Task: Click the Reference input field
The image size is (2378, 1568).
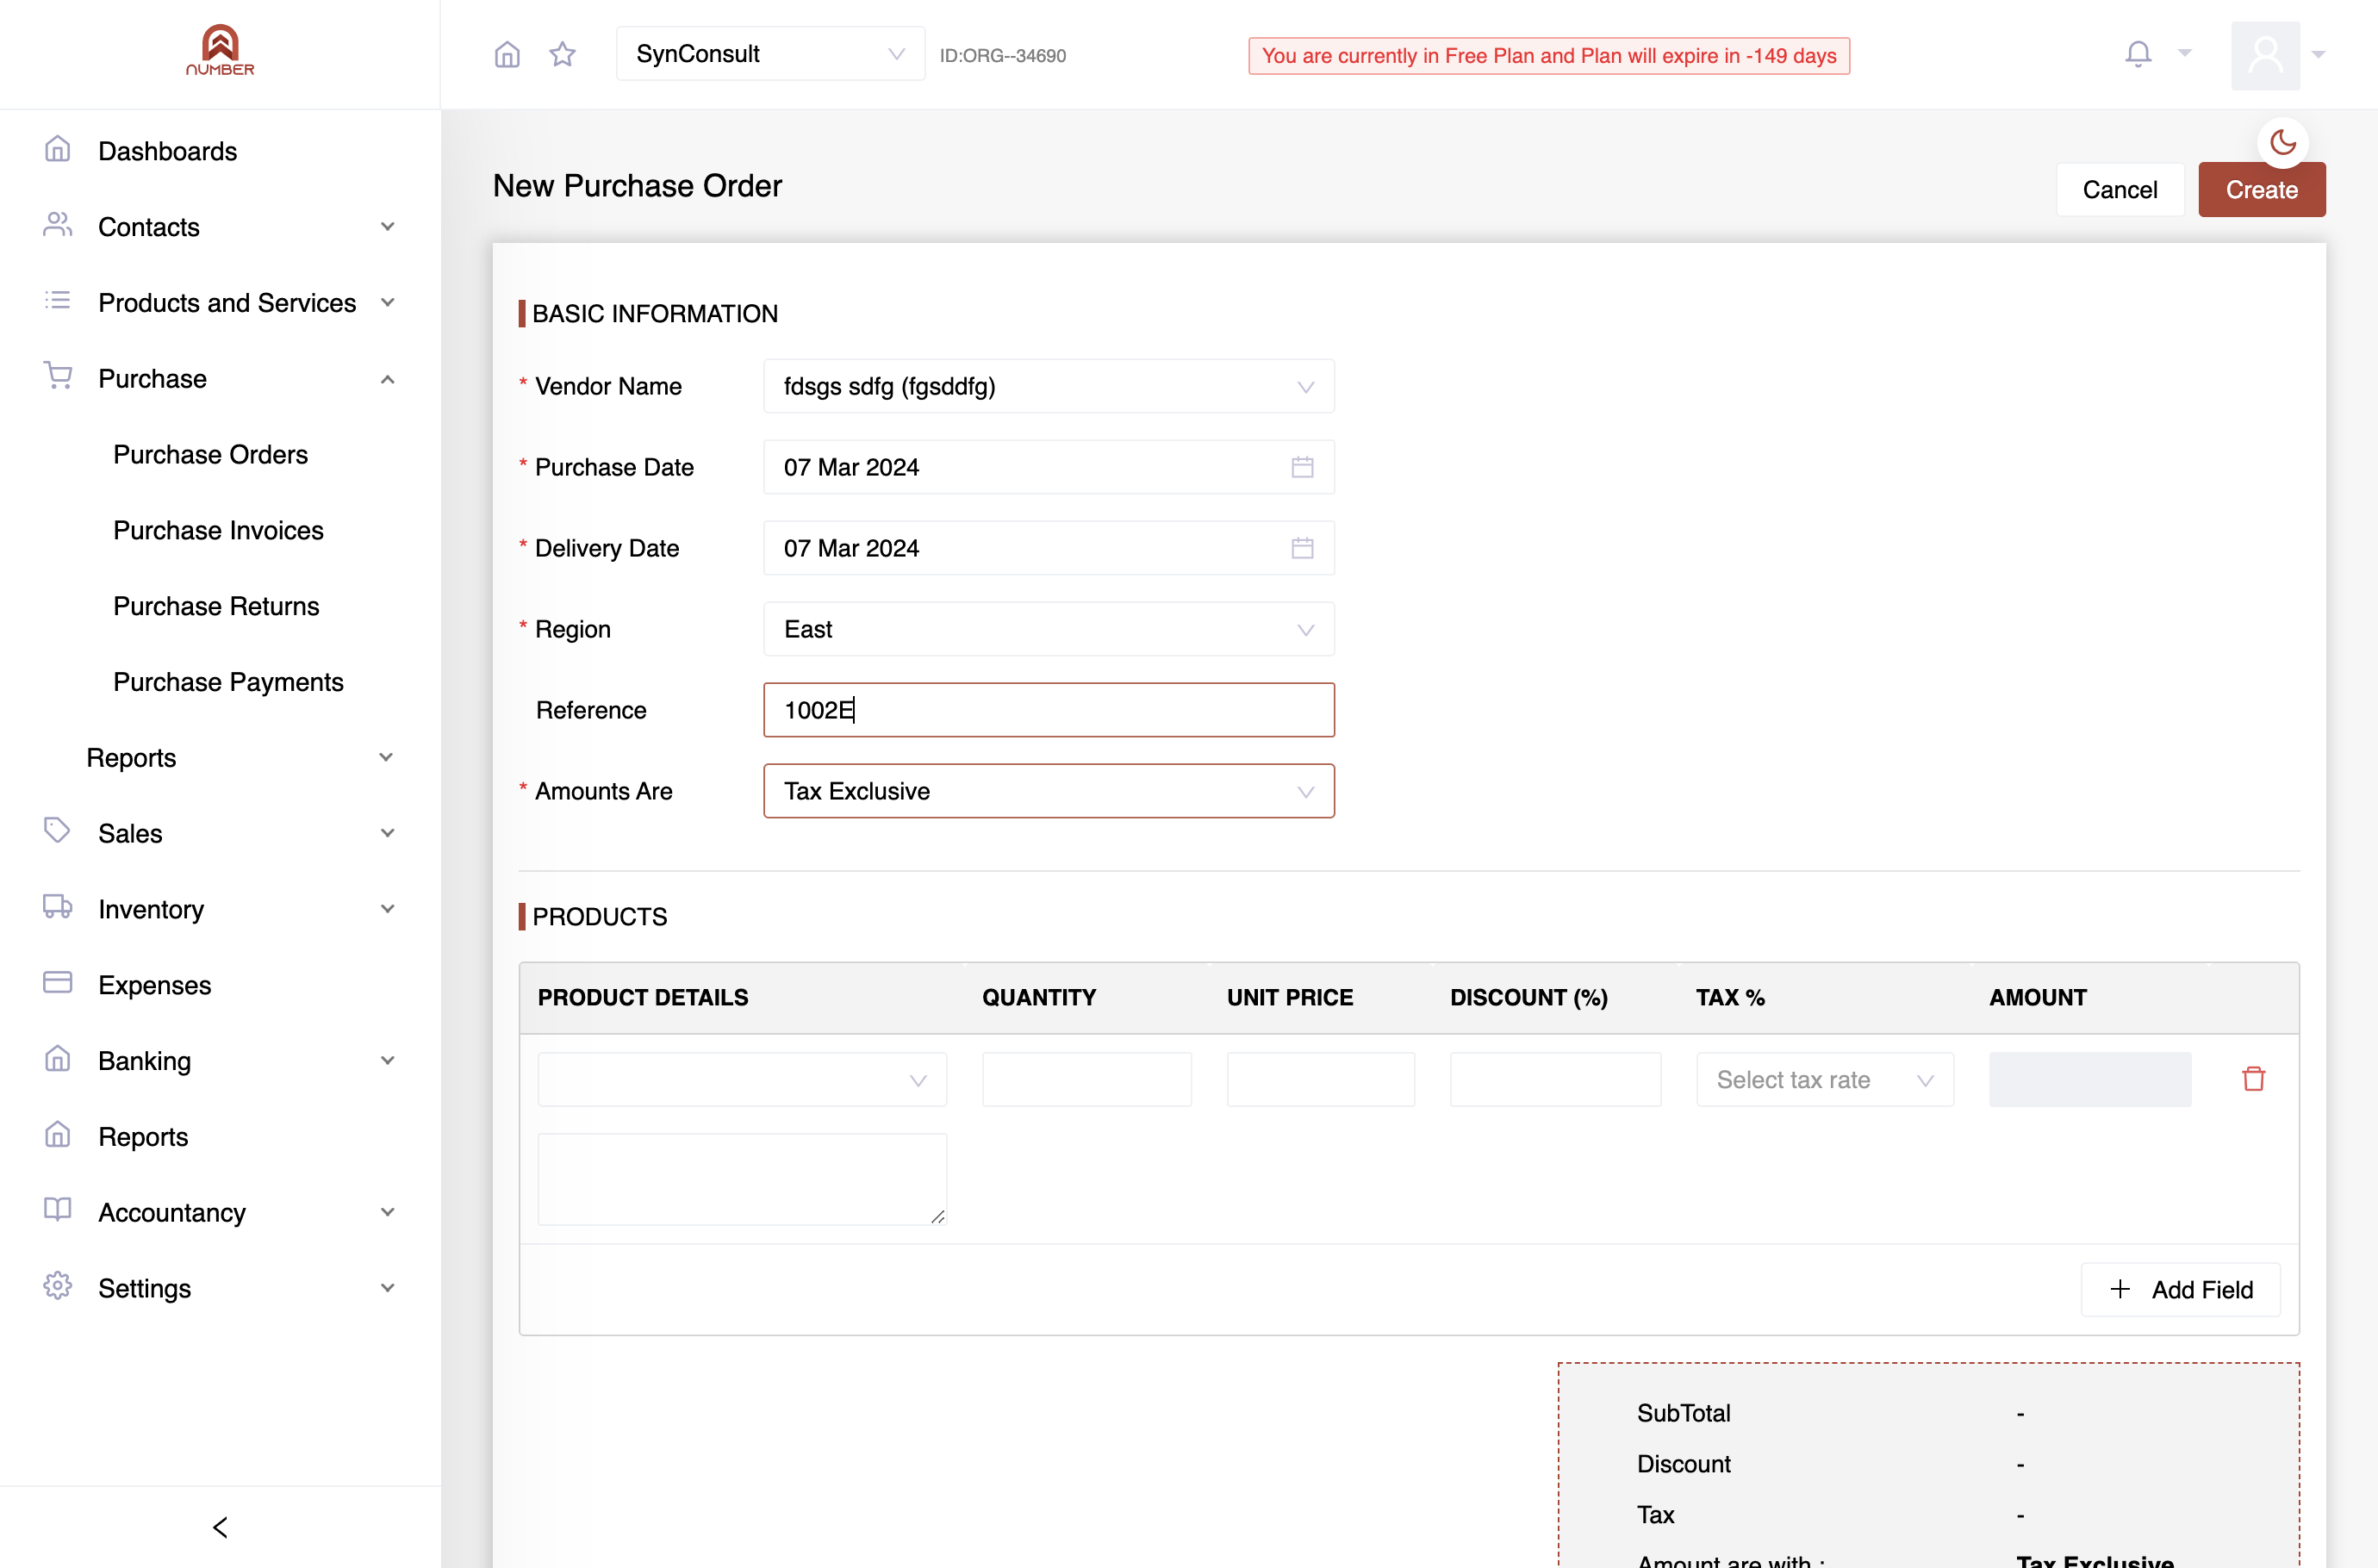Action: (x=1048, y=710)
